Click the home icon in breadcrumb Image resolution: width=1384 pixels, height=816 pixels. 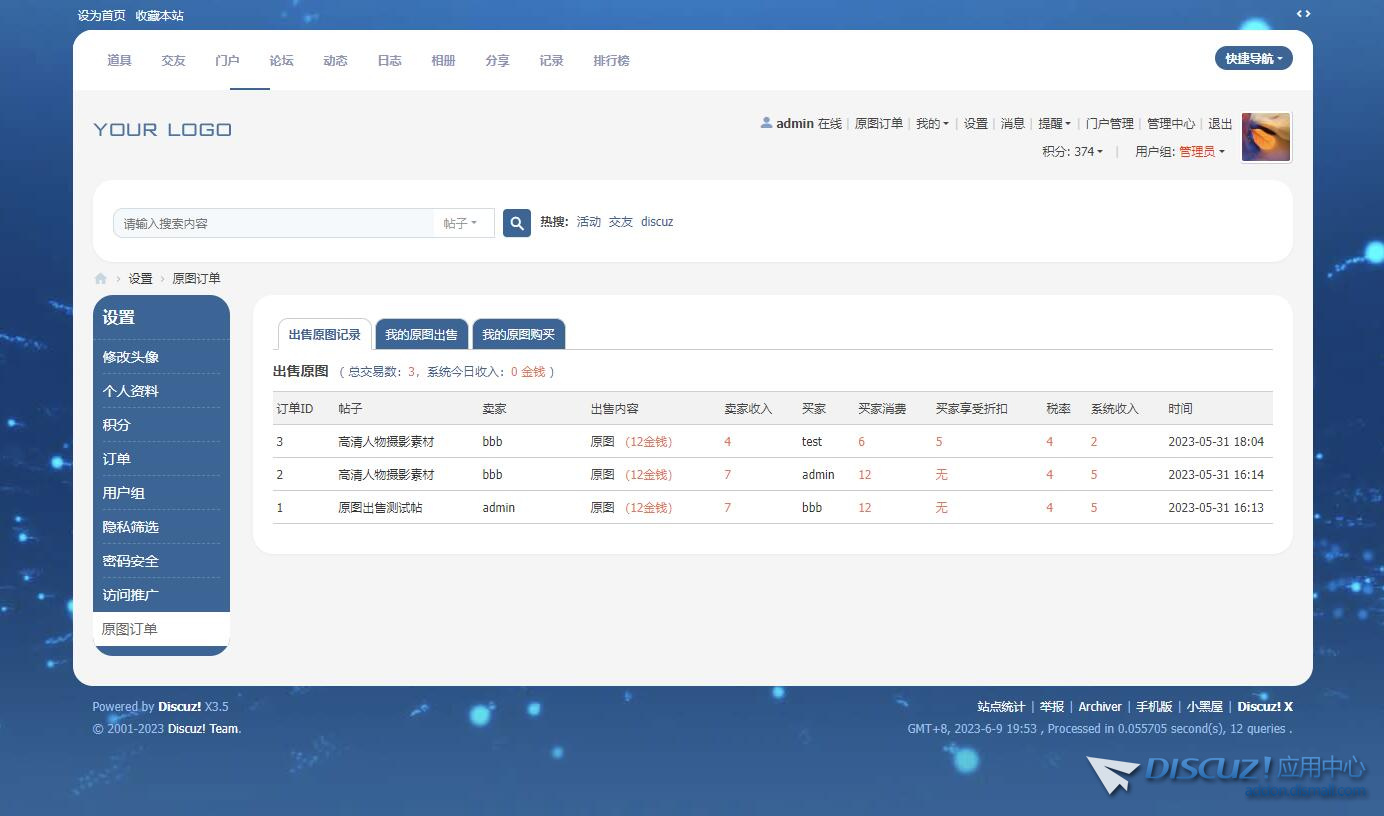[x=100, y=279]
